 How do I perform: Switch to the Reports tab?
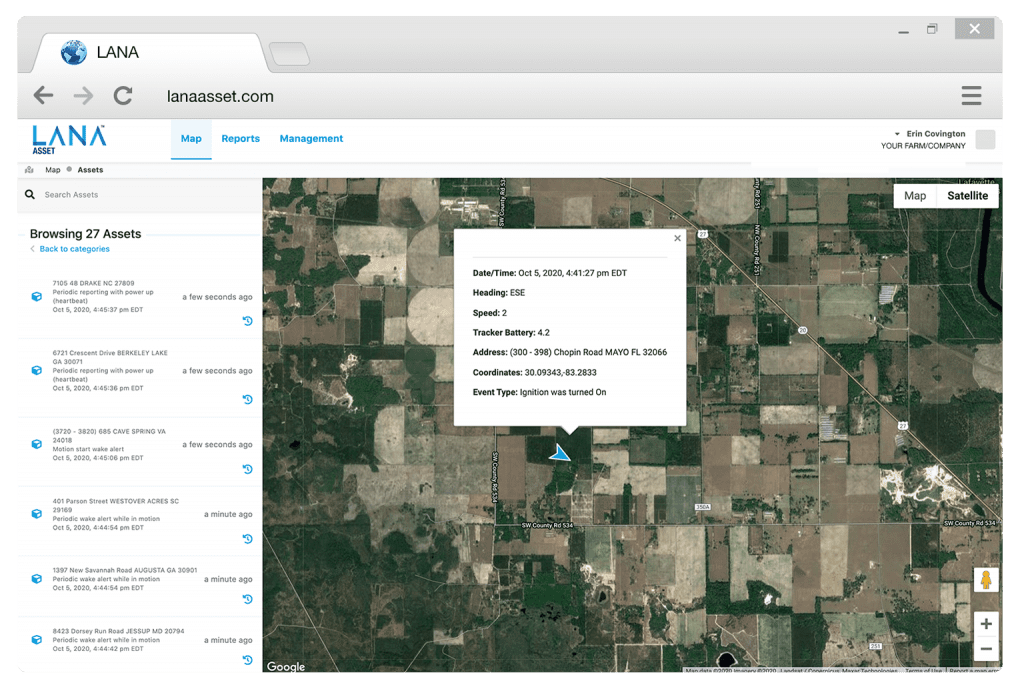click(240, 139)
